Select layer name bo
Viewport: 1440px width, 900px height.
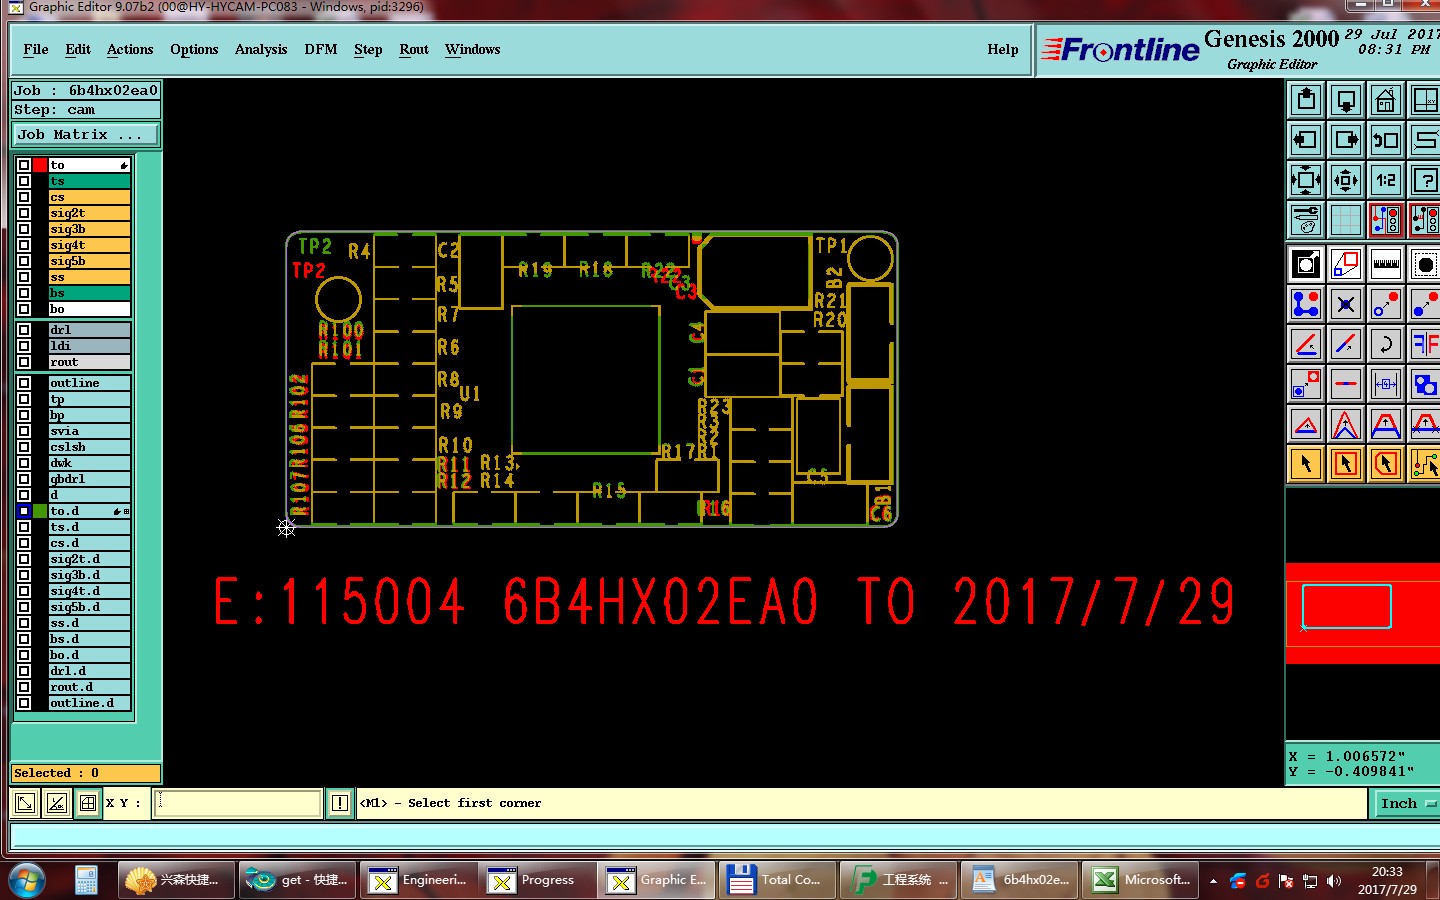(x=90, y=309)
